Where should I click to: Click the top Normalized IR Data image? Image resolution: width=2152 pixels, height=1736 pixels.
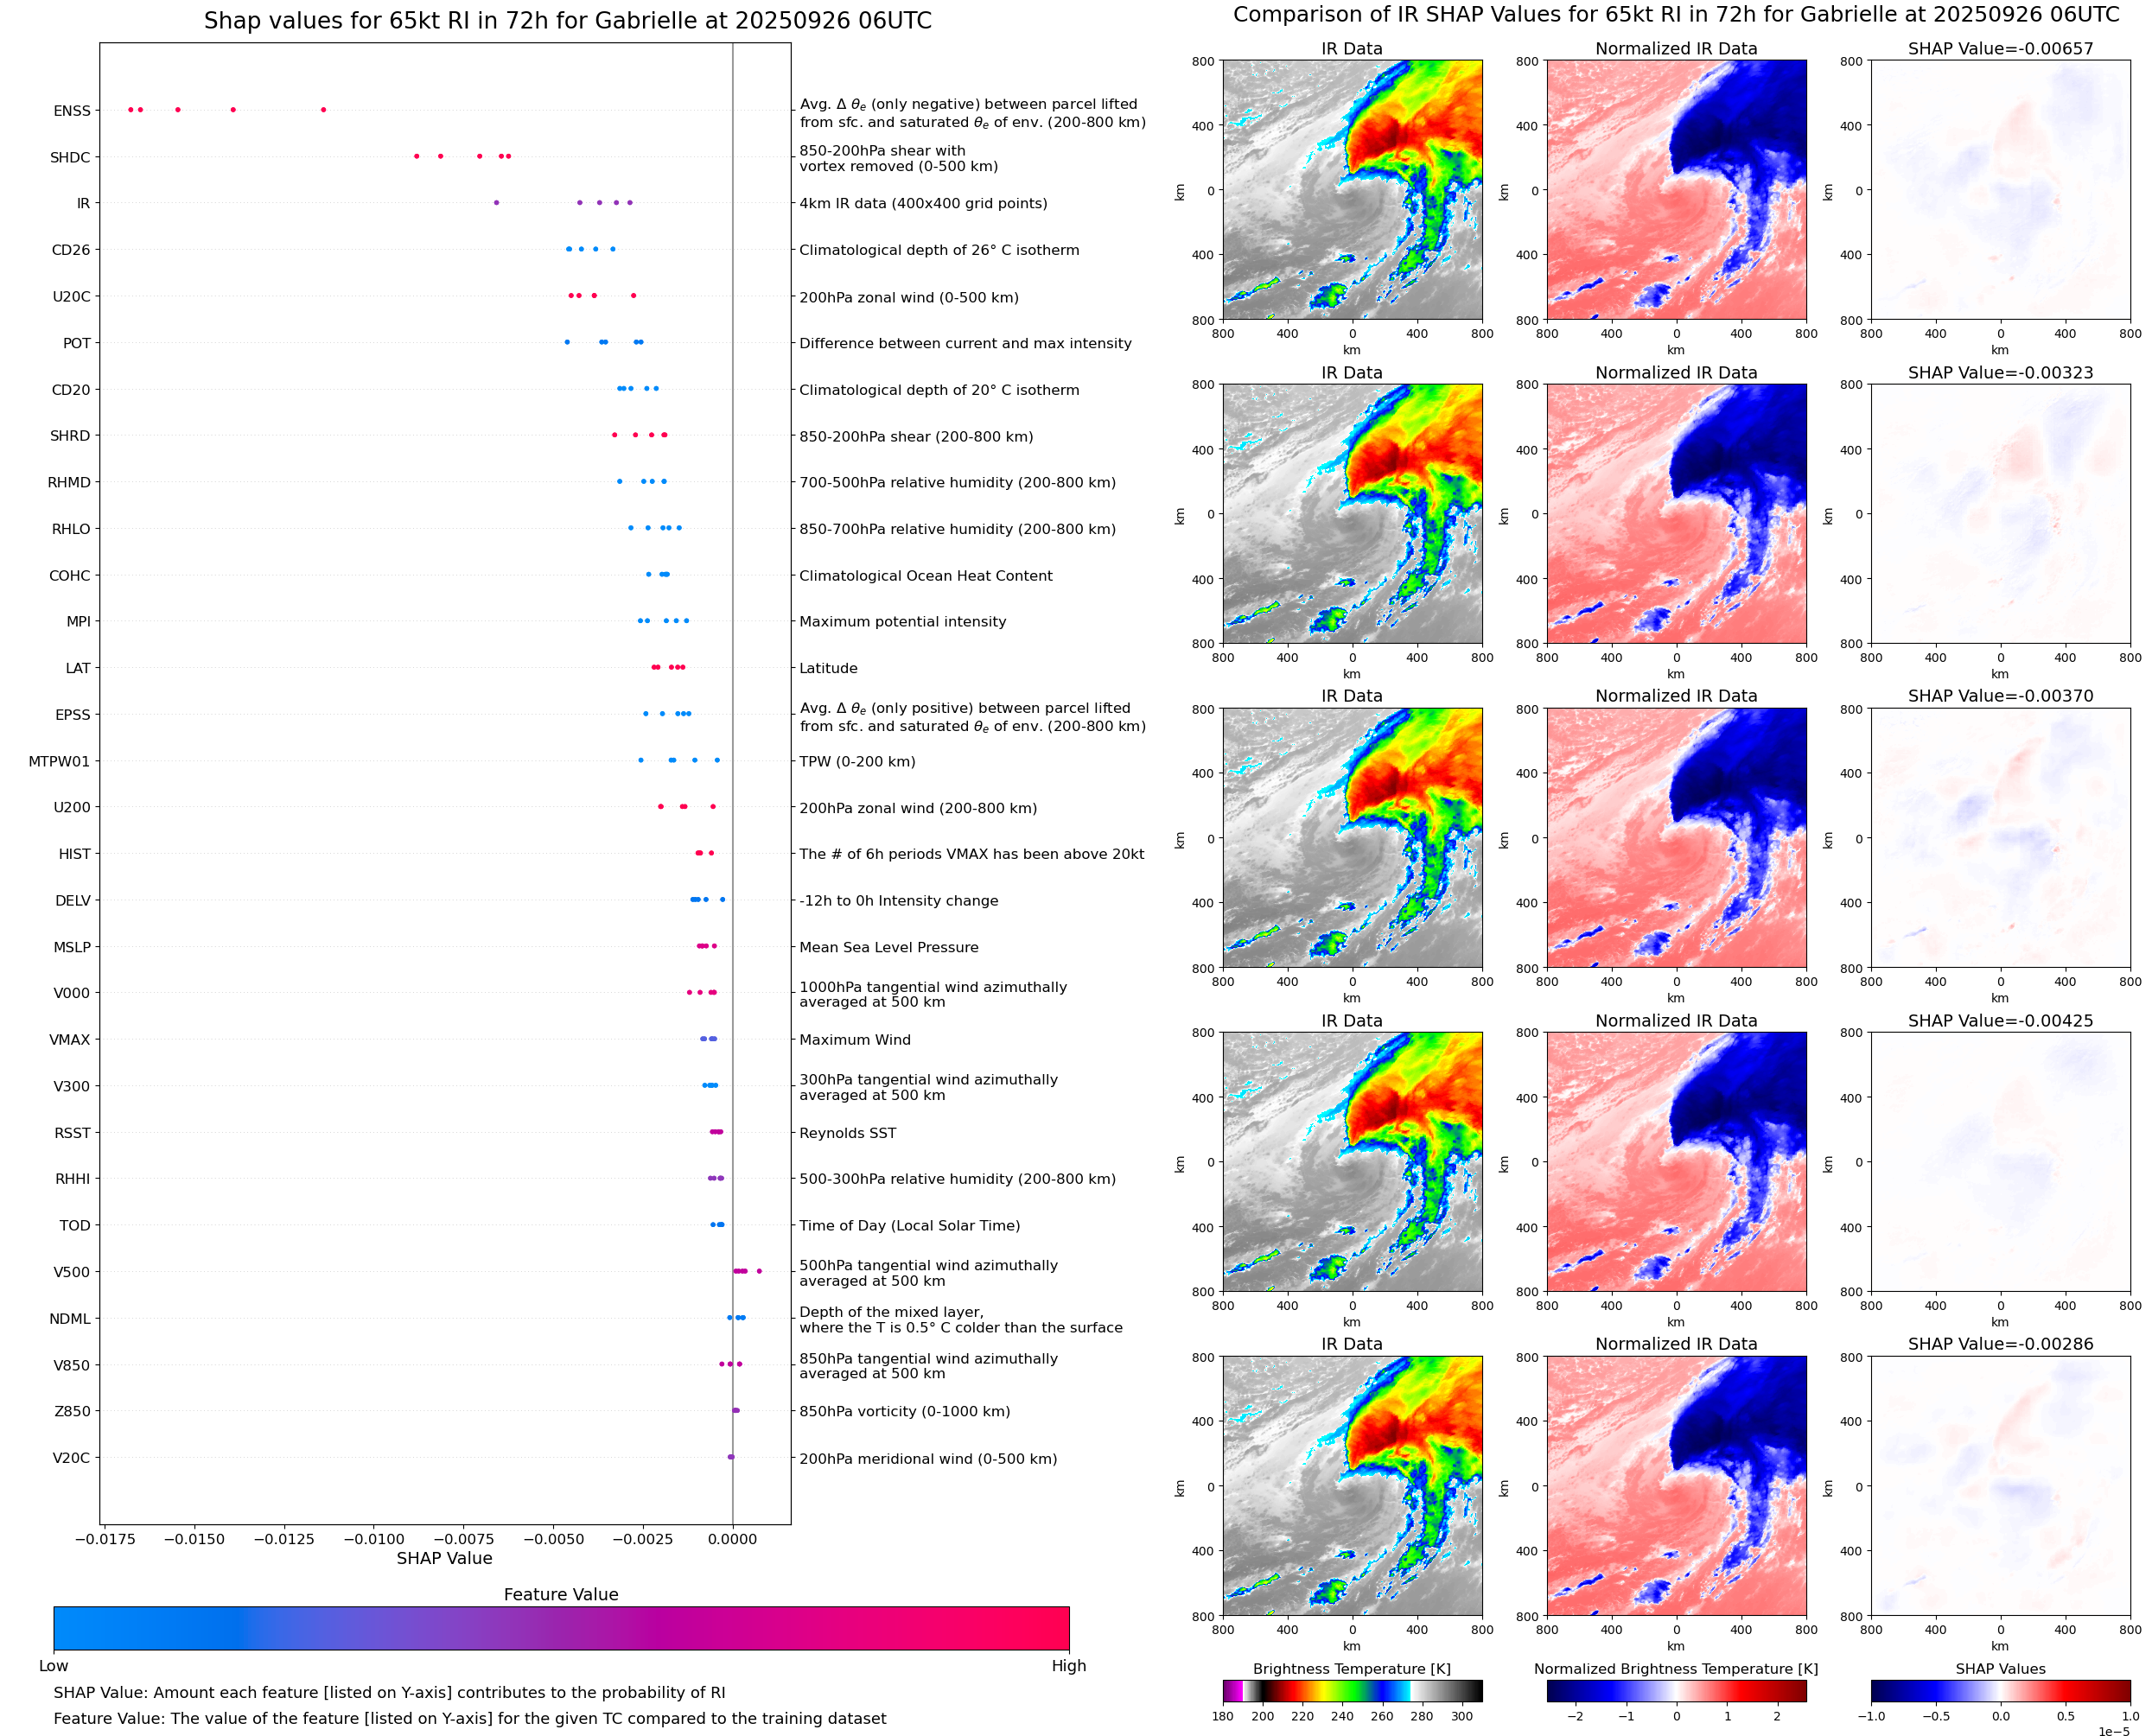(x=1676, y=190)
